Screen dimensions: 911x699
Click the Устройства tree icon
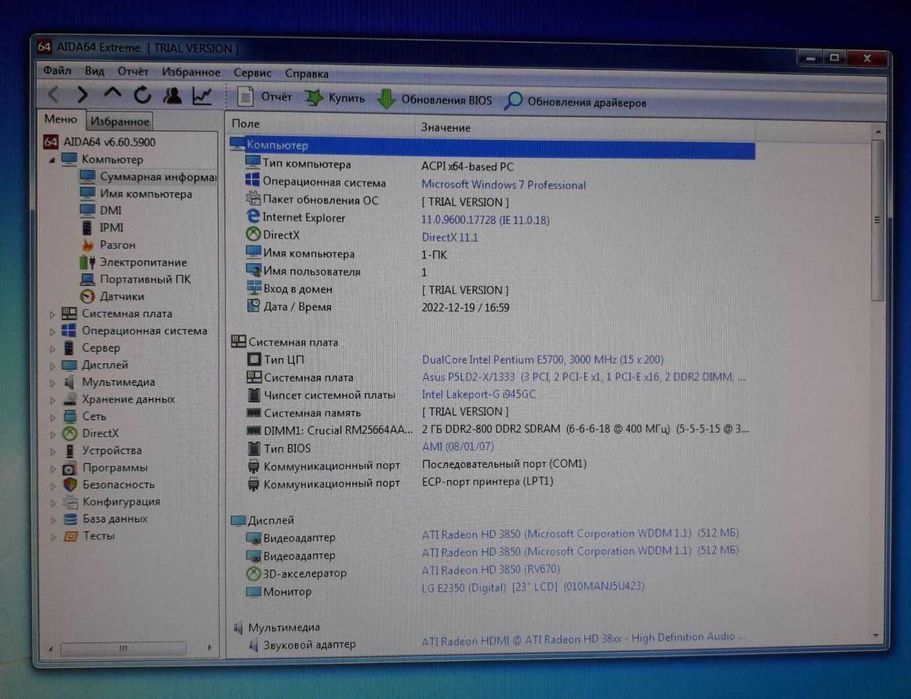pos(70,451)
